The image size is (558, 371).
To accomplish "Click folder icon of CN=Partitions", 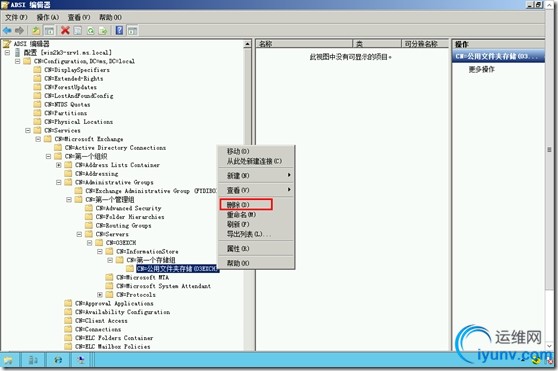I will (x=37, y=113).
